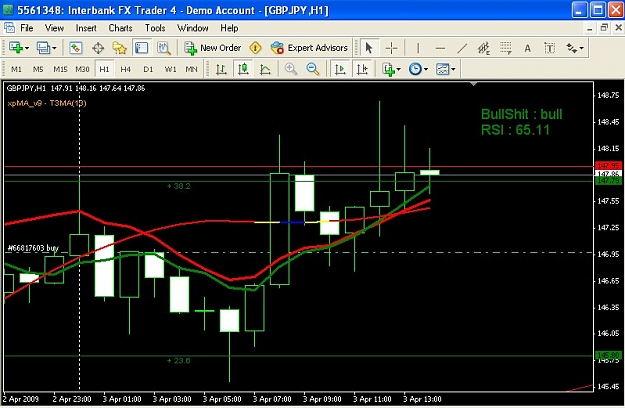Viewport: 625px width, 408px height.
Task: Click the #66817603 buy order label
Action: [33, 248]
